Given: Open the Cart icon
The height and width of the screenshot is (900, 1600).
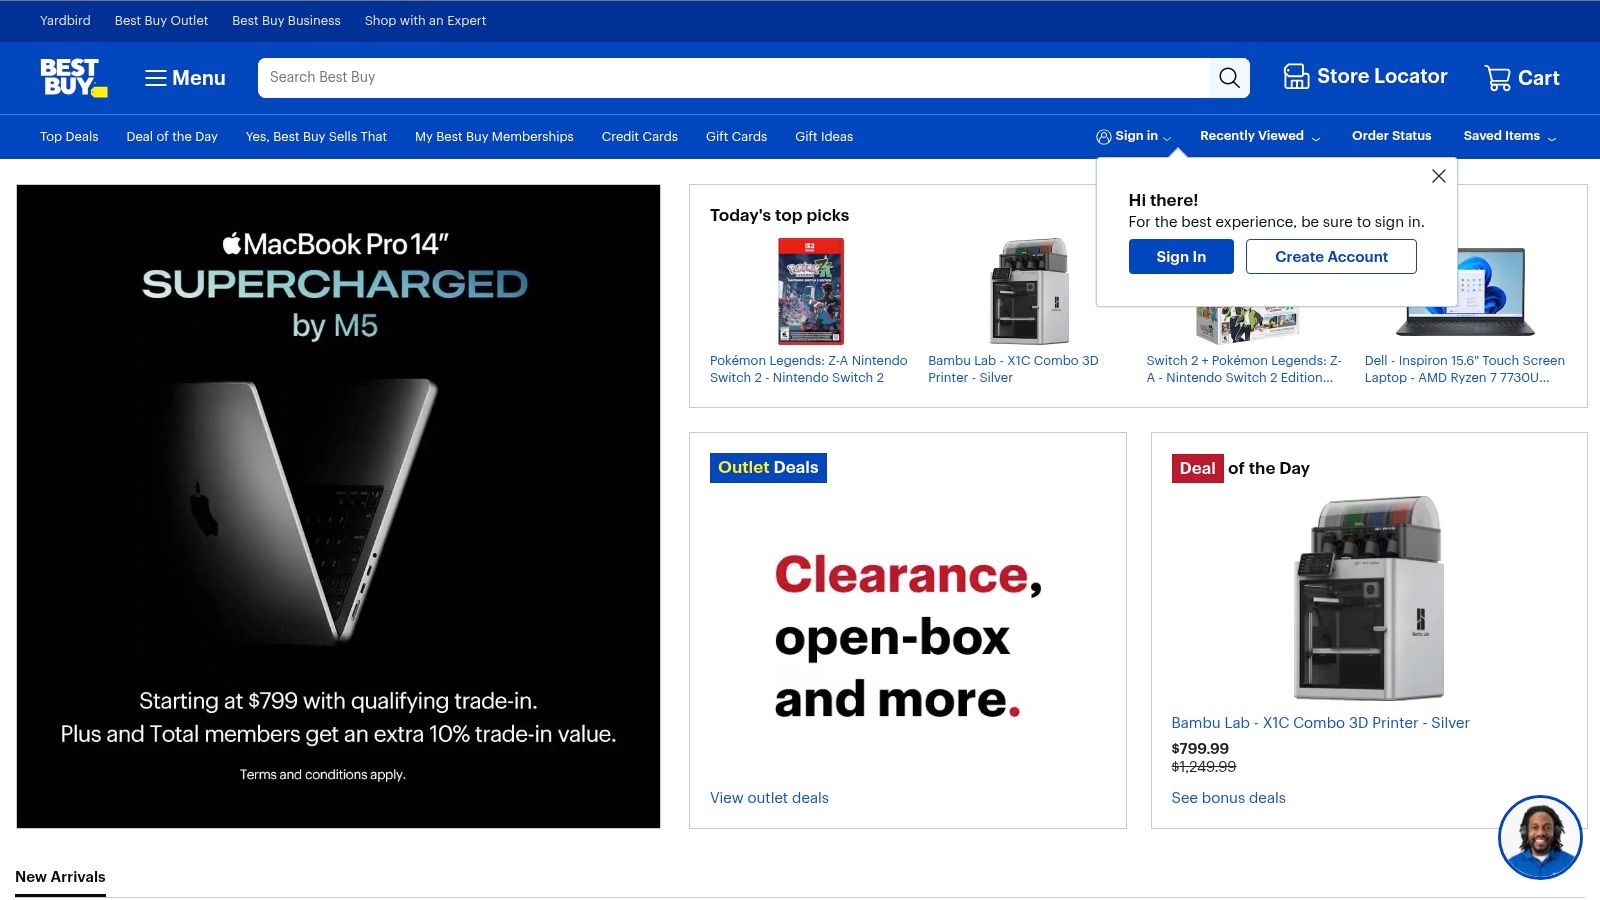Looking at the screenshot, I should tap(1497, 77).
